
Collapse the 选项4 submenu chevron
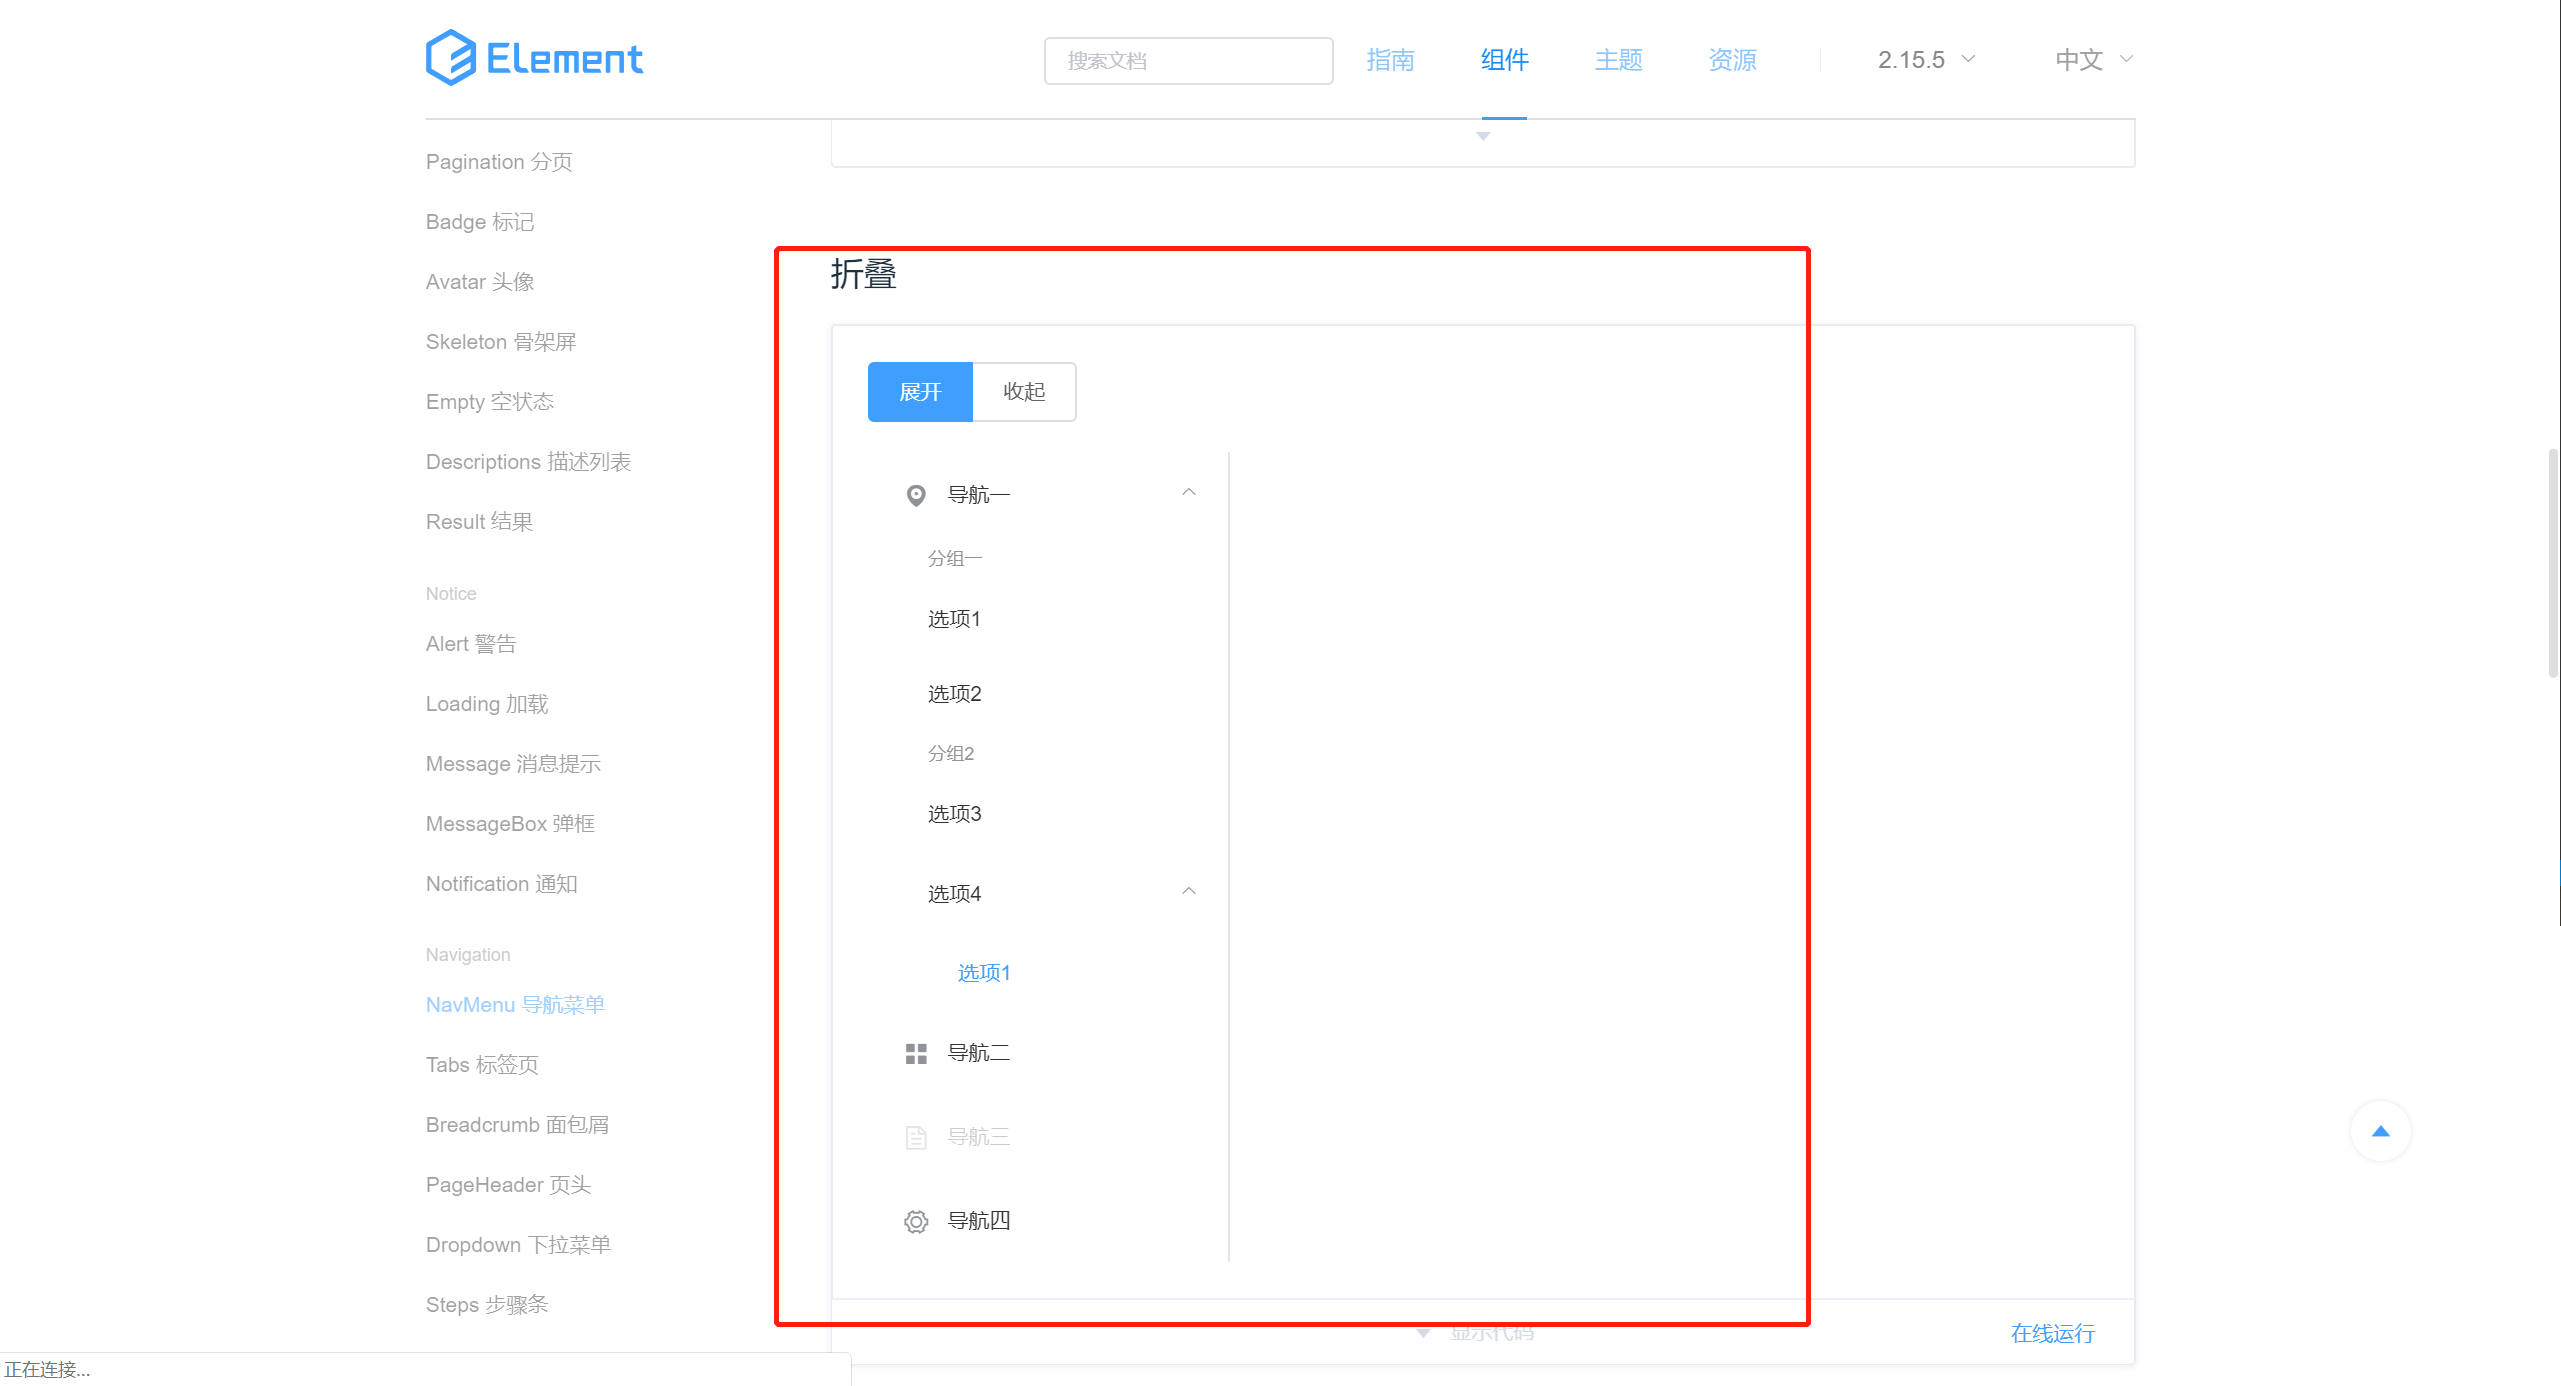pyautogui.click(x=1189, y=891)
